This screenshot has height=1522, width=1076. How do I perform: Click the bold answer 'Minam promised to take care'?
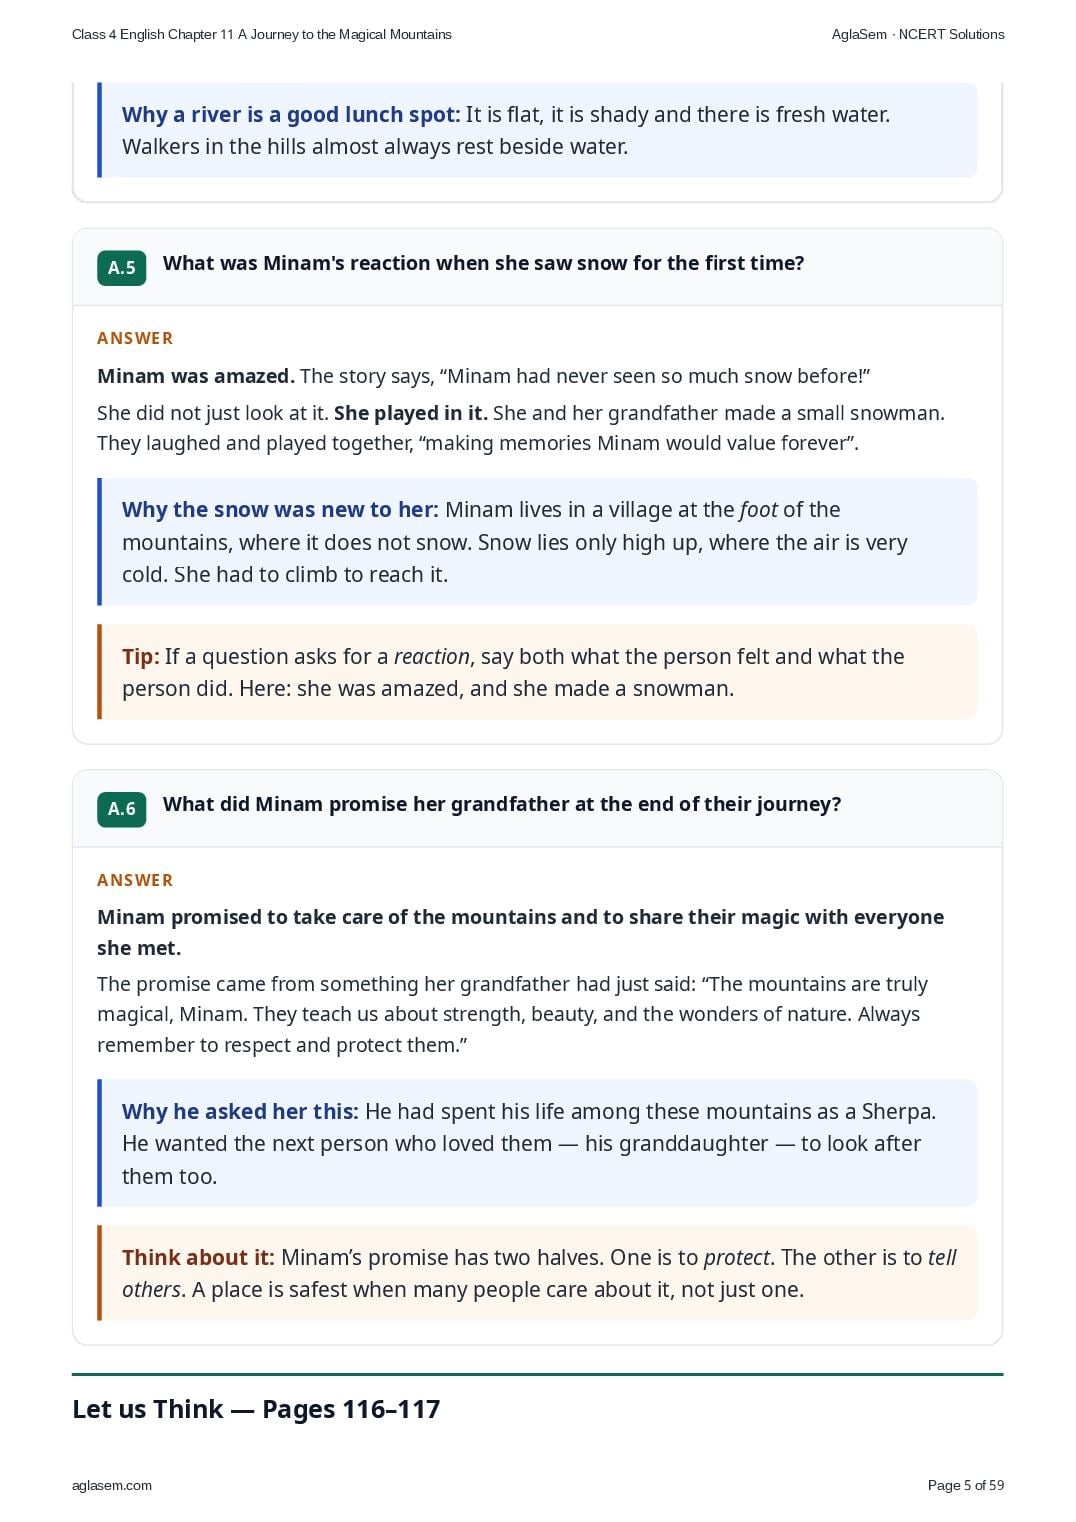pyautogui.click(x=520, y=932)
